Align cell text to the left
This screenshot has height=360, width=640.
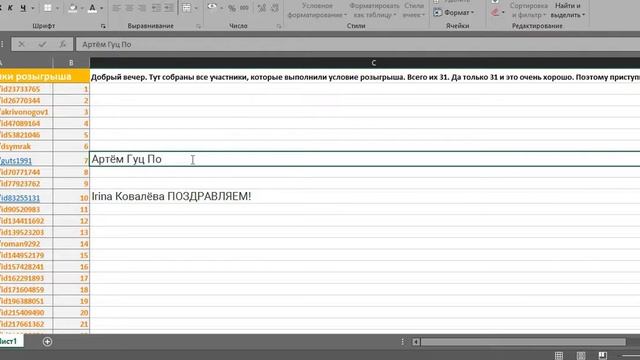[x=116, y=8]
